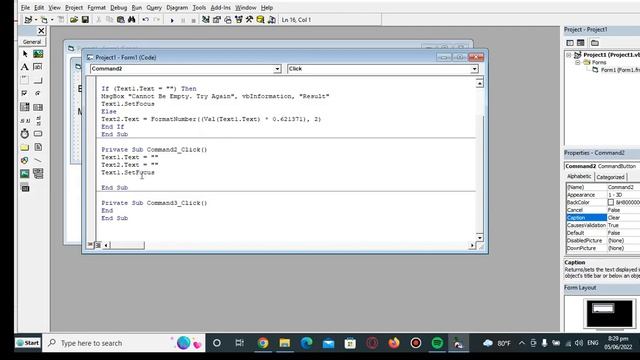Select the CheckBox control tool
The image size is (640, 360).
coord(25,93)
